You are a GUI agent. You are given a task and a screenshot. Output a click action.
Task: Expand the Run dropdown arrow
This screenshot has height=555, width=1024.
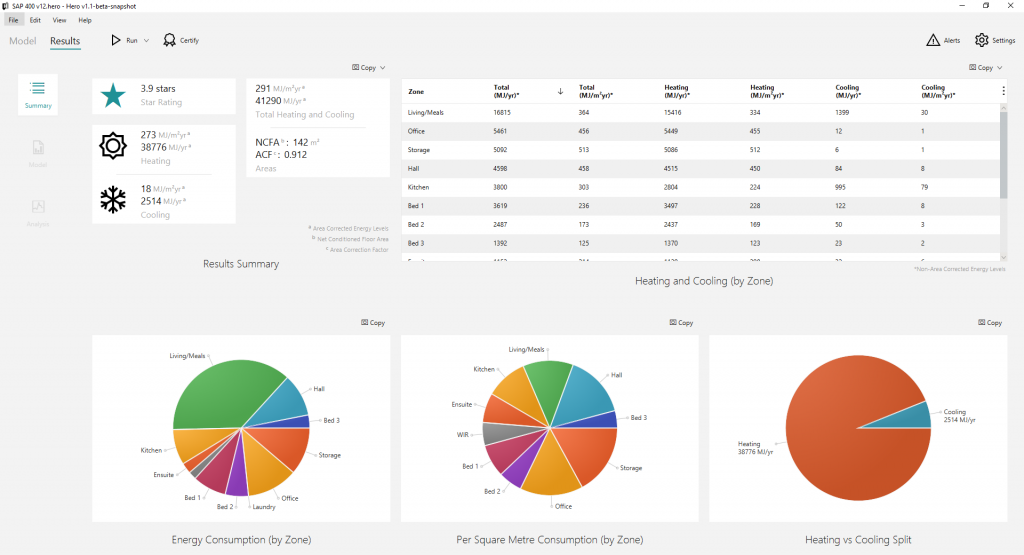pyautogui.click(x=146, y=41)
